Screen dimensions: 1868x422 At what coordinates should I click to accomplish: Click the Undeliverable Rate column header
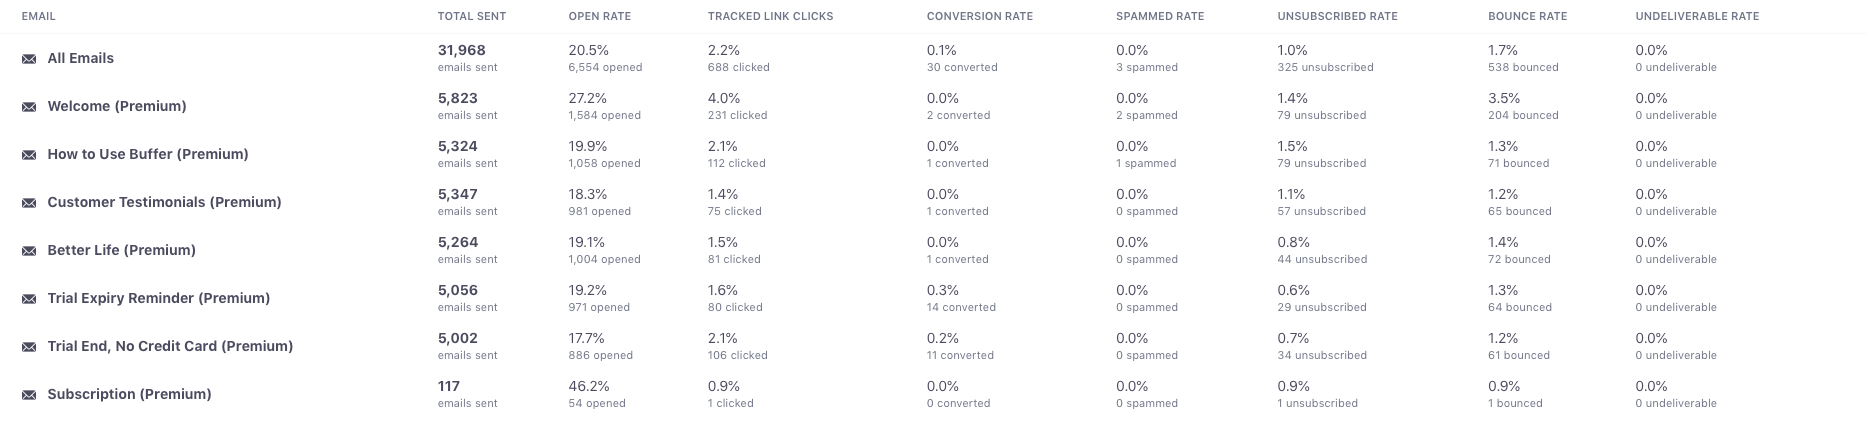pos(1698,16)
